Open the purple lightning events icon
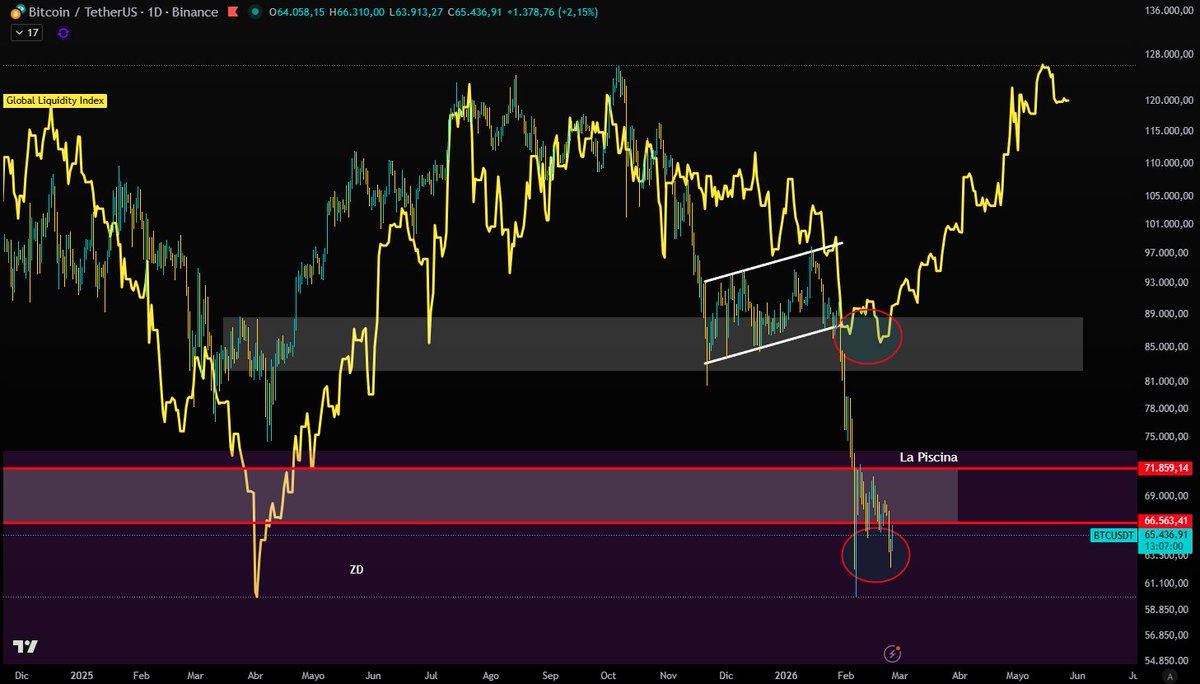Viewport: 1200px width, 684px height. (x=893, y=653)
